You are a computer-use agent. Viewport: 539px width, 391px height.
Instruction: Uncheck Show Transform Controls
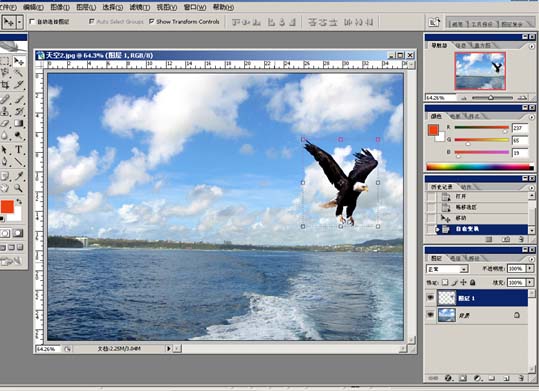pyautogui.click(x=152, y=21)
